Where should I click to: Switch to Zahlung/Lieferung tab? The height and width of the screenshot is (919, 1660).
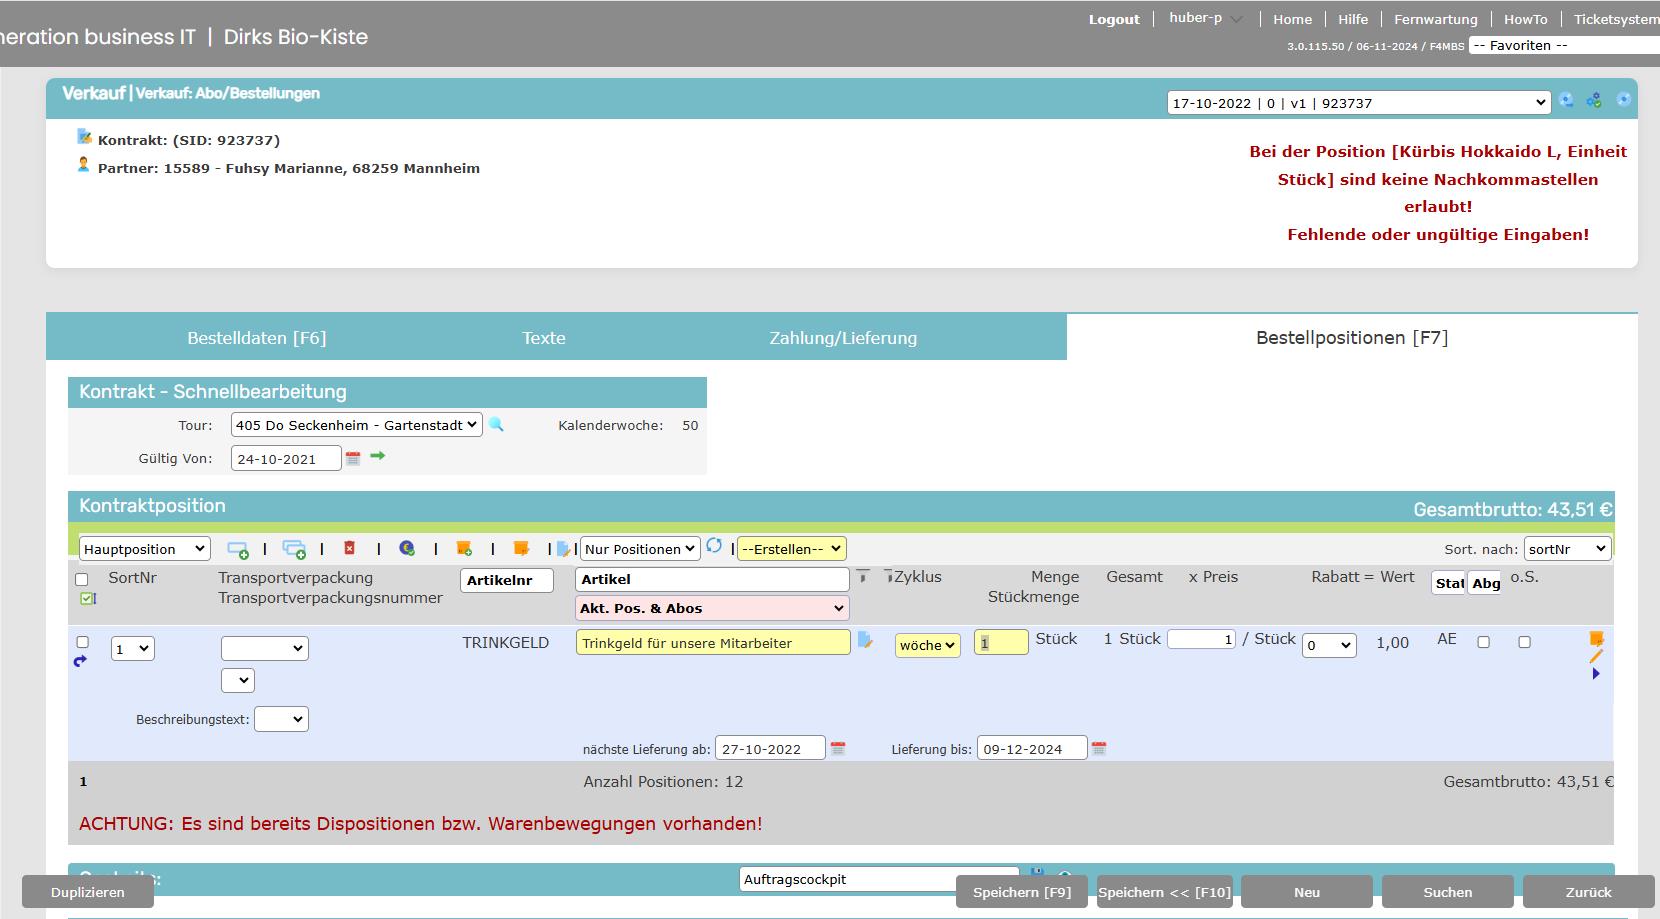pos(843,338)
